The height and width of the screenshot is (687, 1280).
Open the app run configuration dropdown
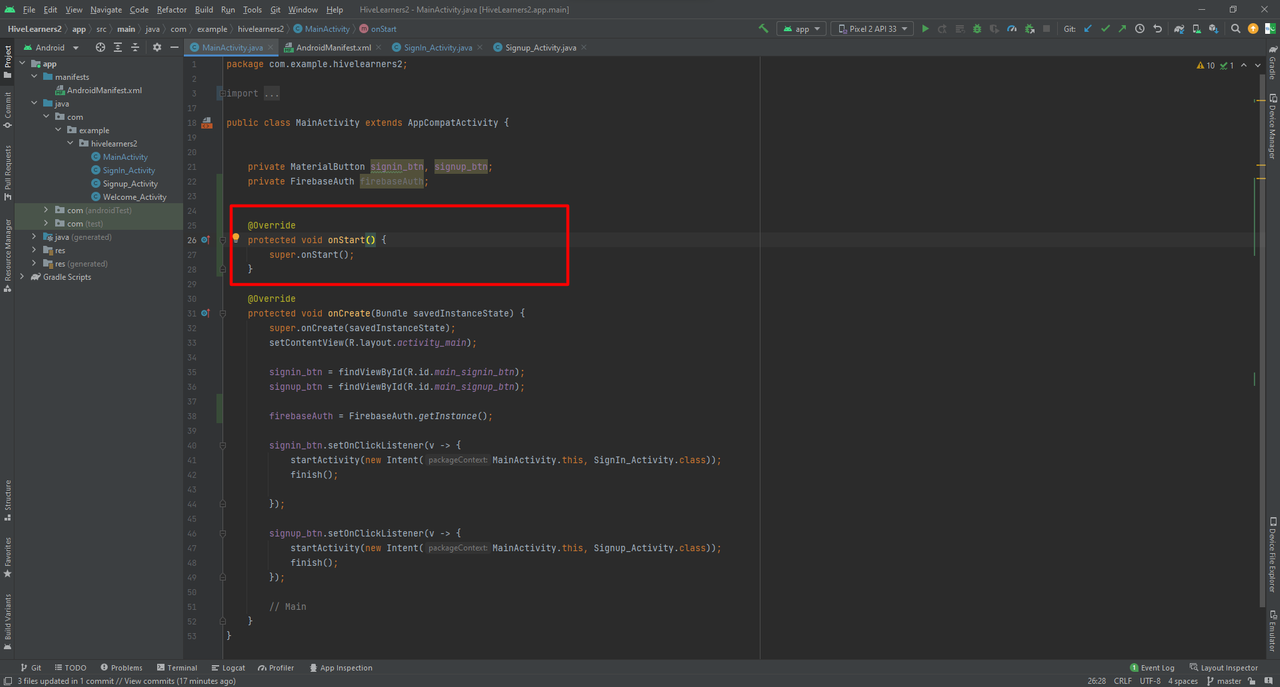click(803, 29)
